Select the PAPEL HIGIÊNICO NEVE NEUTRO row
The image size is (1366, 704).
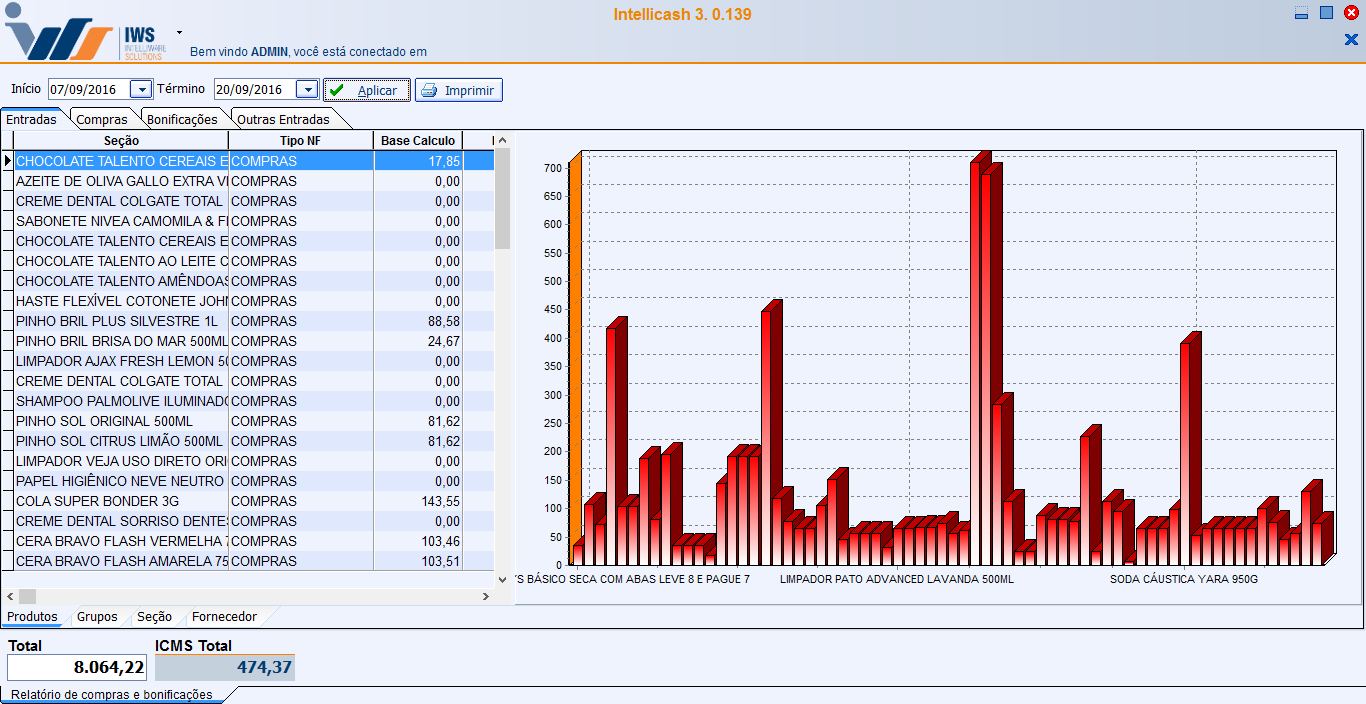tap(254, 481)
